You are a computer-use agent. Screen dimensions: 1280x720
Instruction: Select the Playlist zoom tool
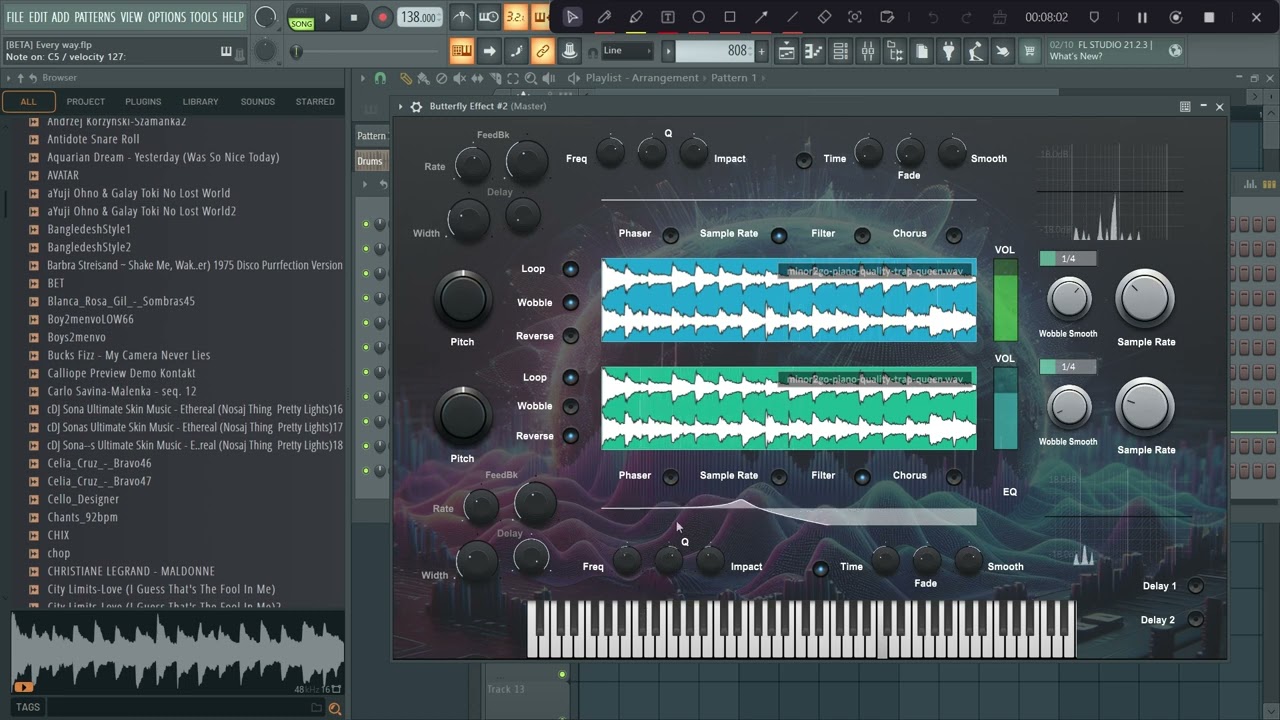pos(531,78)
